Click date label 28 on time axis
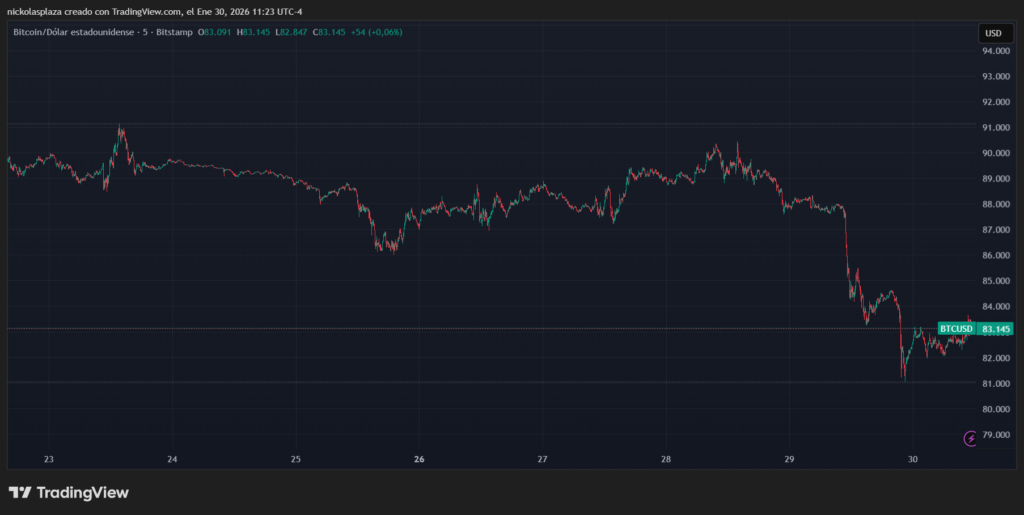Image resolution: width=1024 pixels, height=515 pixels. point(666,459)
